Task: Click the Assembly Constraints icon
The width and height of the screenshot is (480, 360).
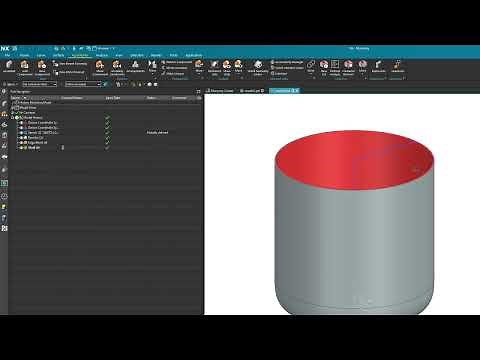Action: tap(117, 67)
